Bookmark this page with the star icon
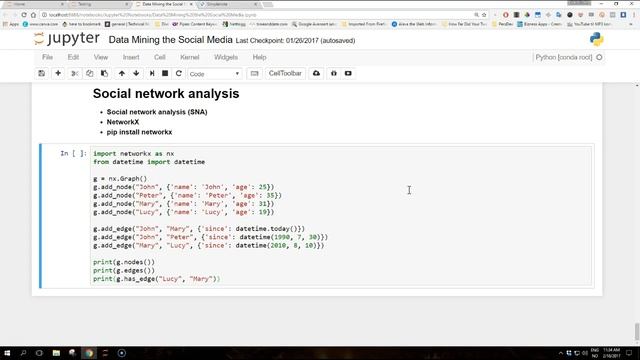The height and width of the screenshot is (360, 640). coord(484,15)
